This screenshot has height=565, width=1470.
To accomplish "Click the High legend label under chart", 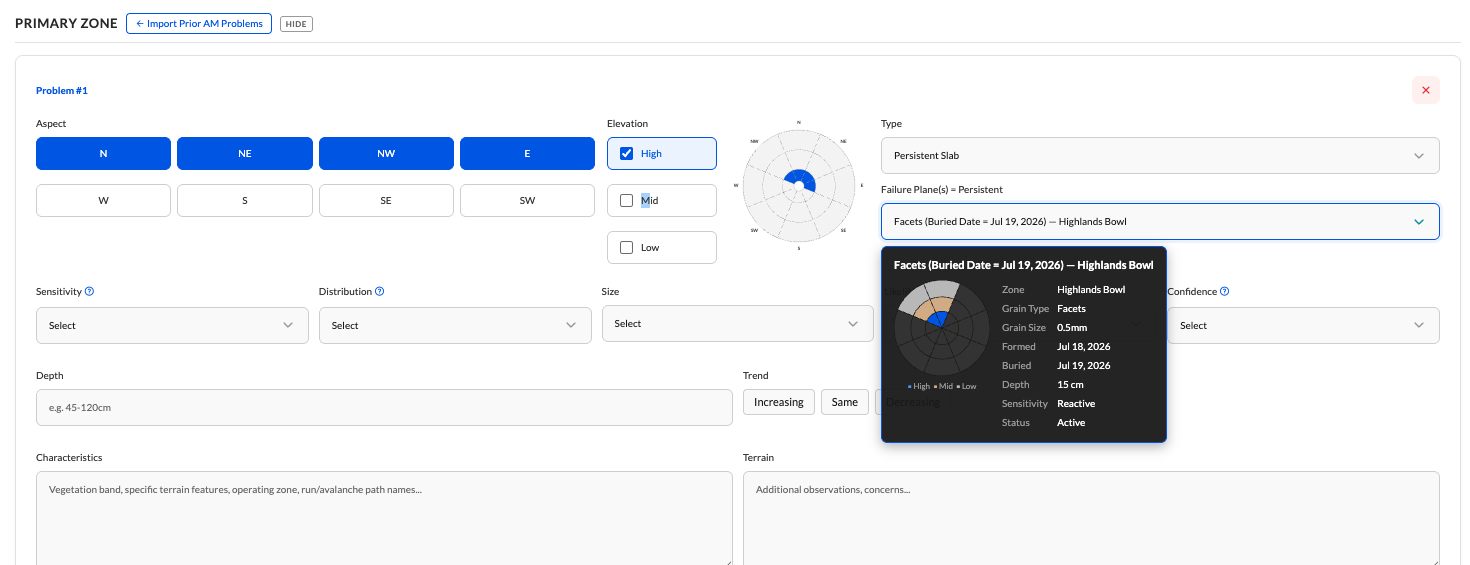I will click(920, 386).
